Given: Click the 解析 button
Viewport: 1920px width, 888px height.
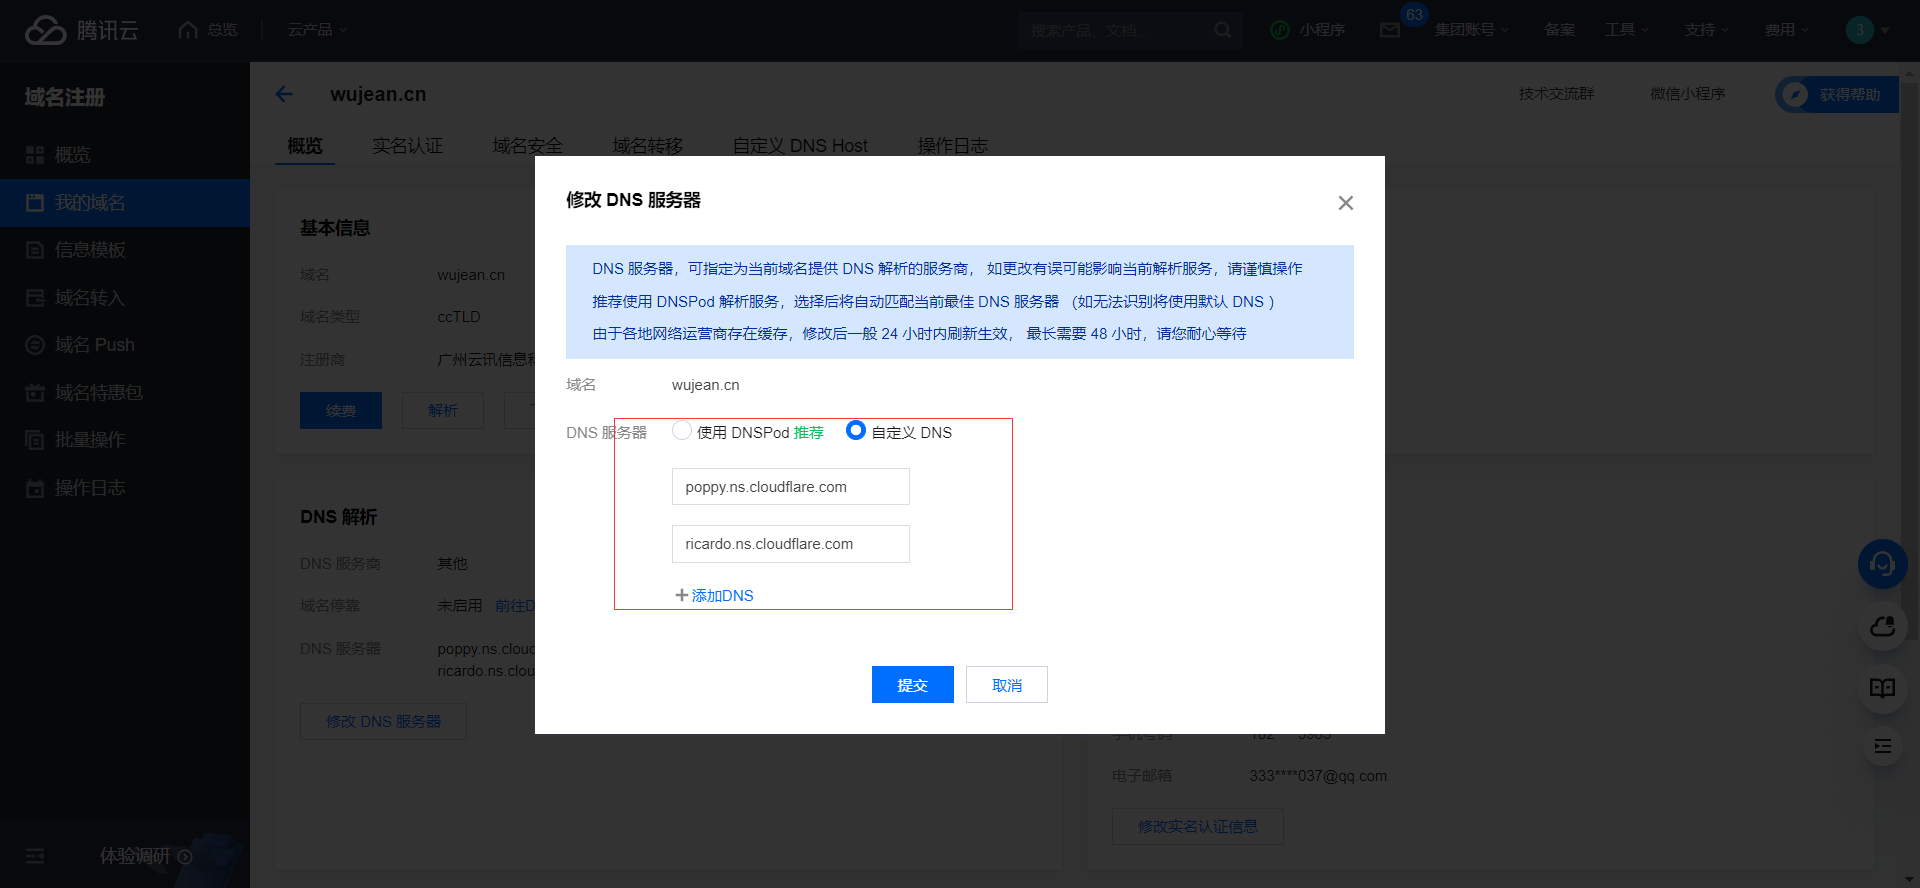Looking at the screenshot, I should pos(442,410).
